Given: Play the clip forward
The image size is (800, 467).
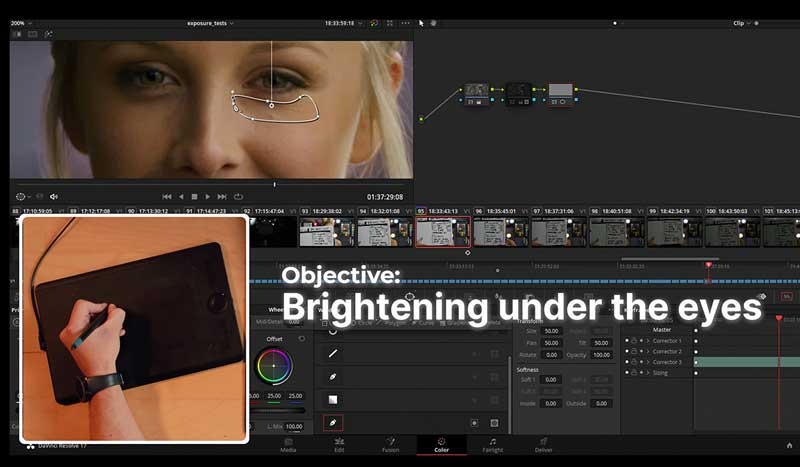Looking at the screenshot, I should point(208,196).
